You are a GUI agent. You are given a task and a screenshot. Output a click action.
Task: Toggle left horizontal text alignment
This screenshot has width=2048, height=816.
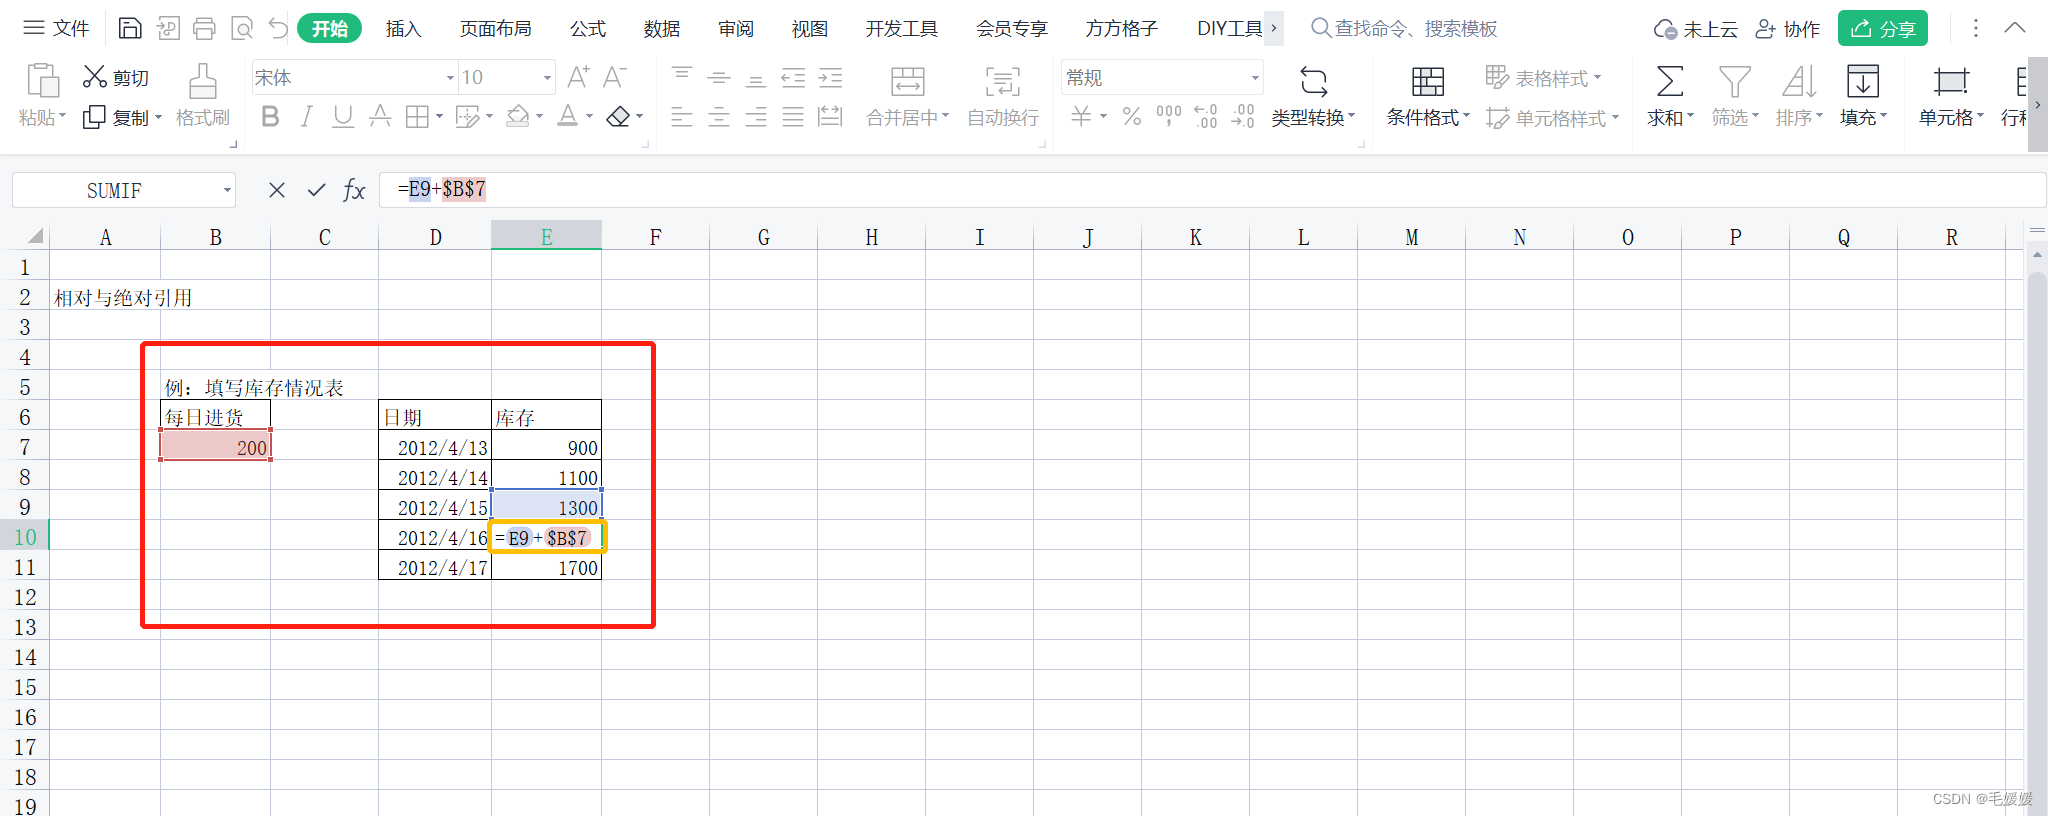coord(682,117)
